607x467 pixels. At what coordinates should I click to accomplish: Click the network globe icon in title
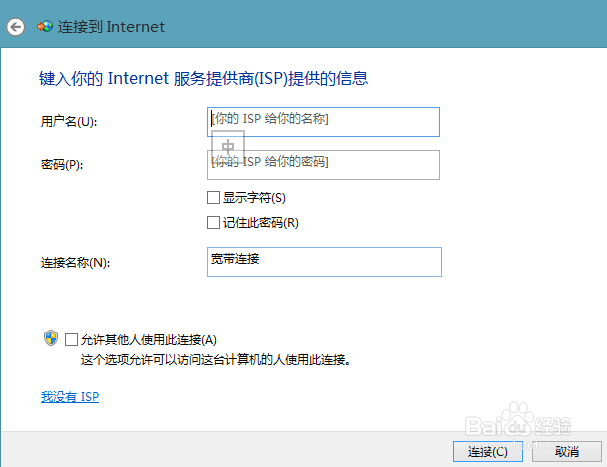pos(45,27)
